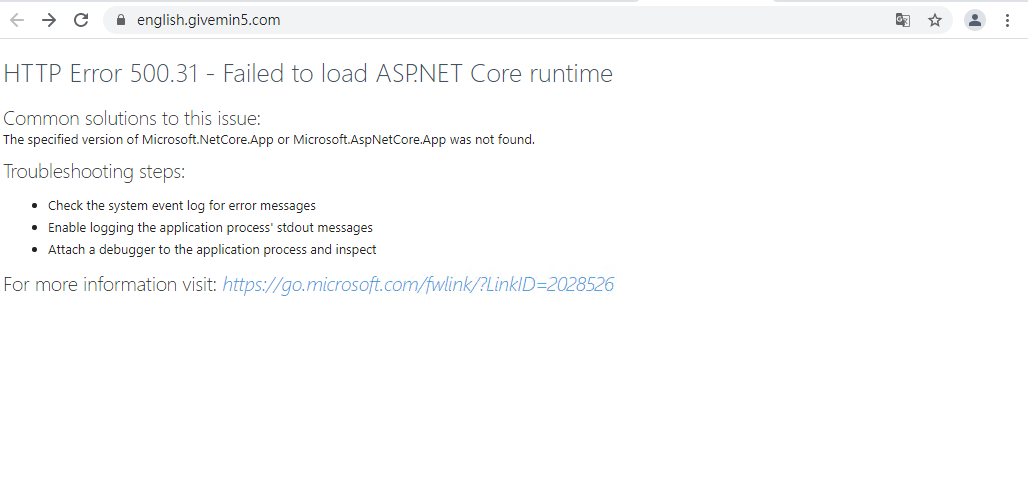Click the Microsoft.AspNetCore.App text

pyautogui.click(x=370, y=140)
